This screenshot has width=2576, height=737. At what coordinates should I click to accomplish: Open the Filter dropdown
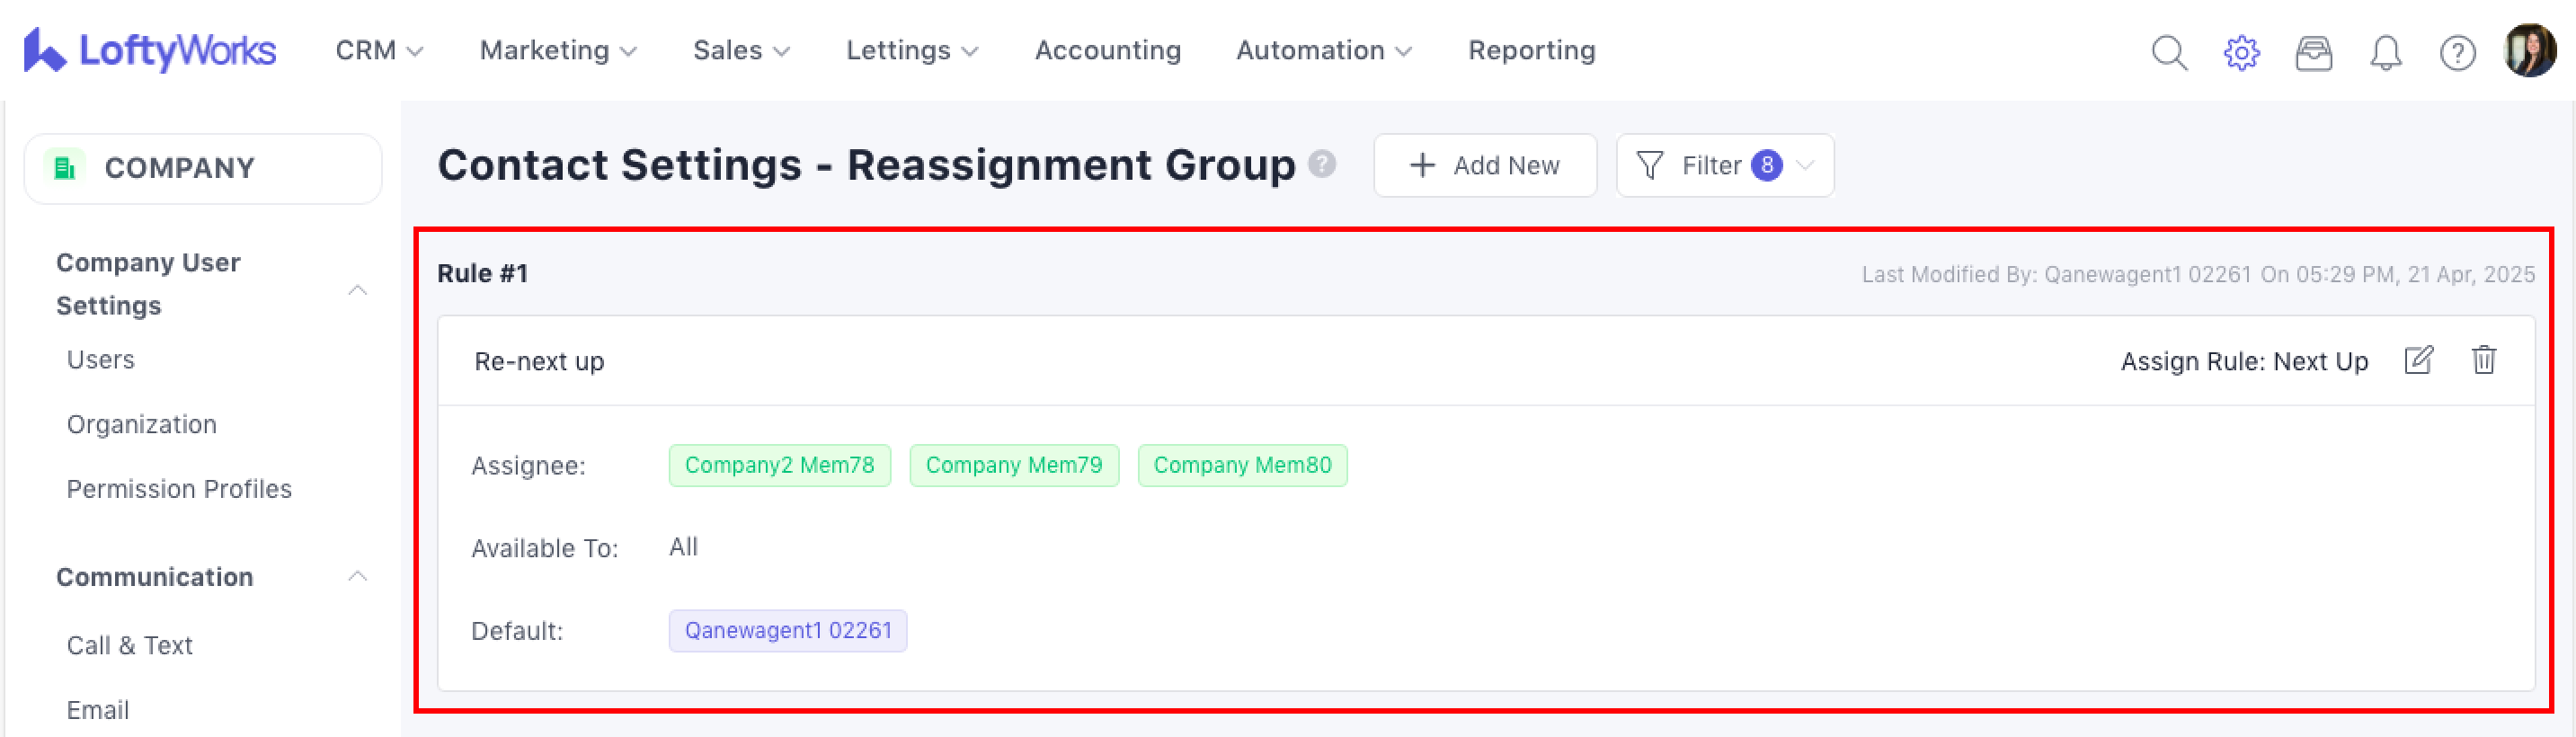pos(1724,165)
